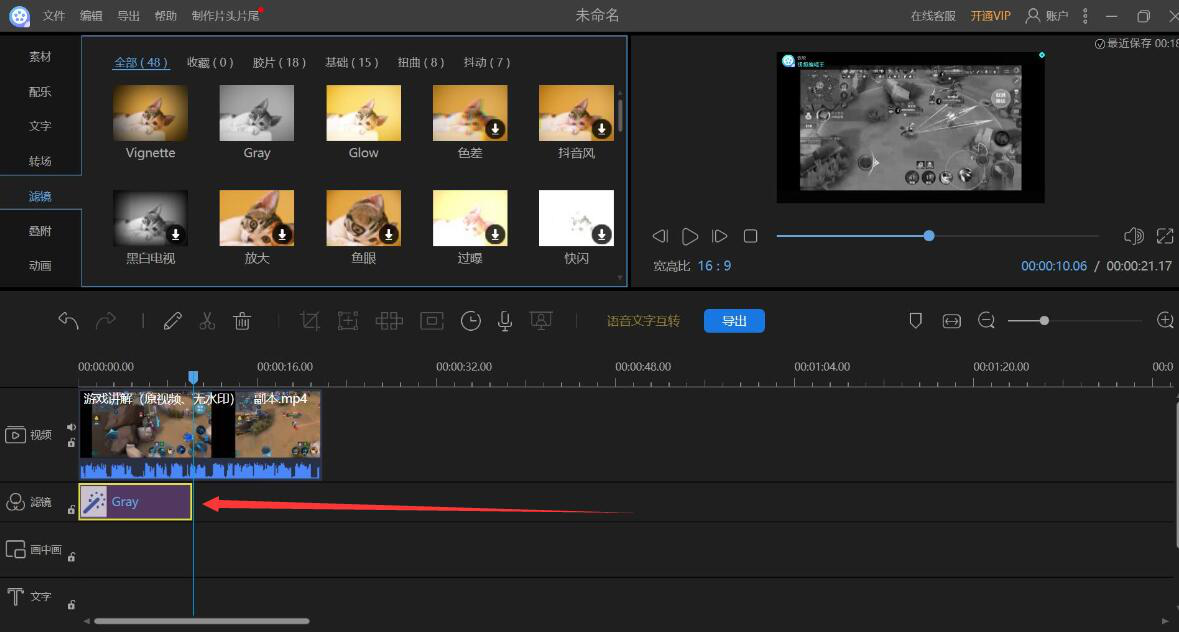1179x632 pixels.
Task: Switch to the 胶片 ( 18 ) filter tab
Action: 279,62
